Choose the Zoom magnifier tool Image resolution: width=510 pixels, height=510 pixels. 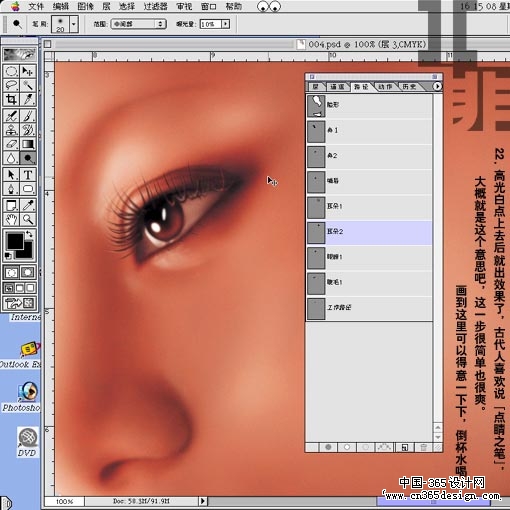(x=28, y=219)
